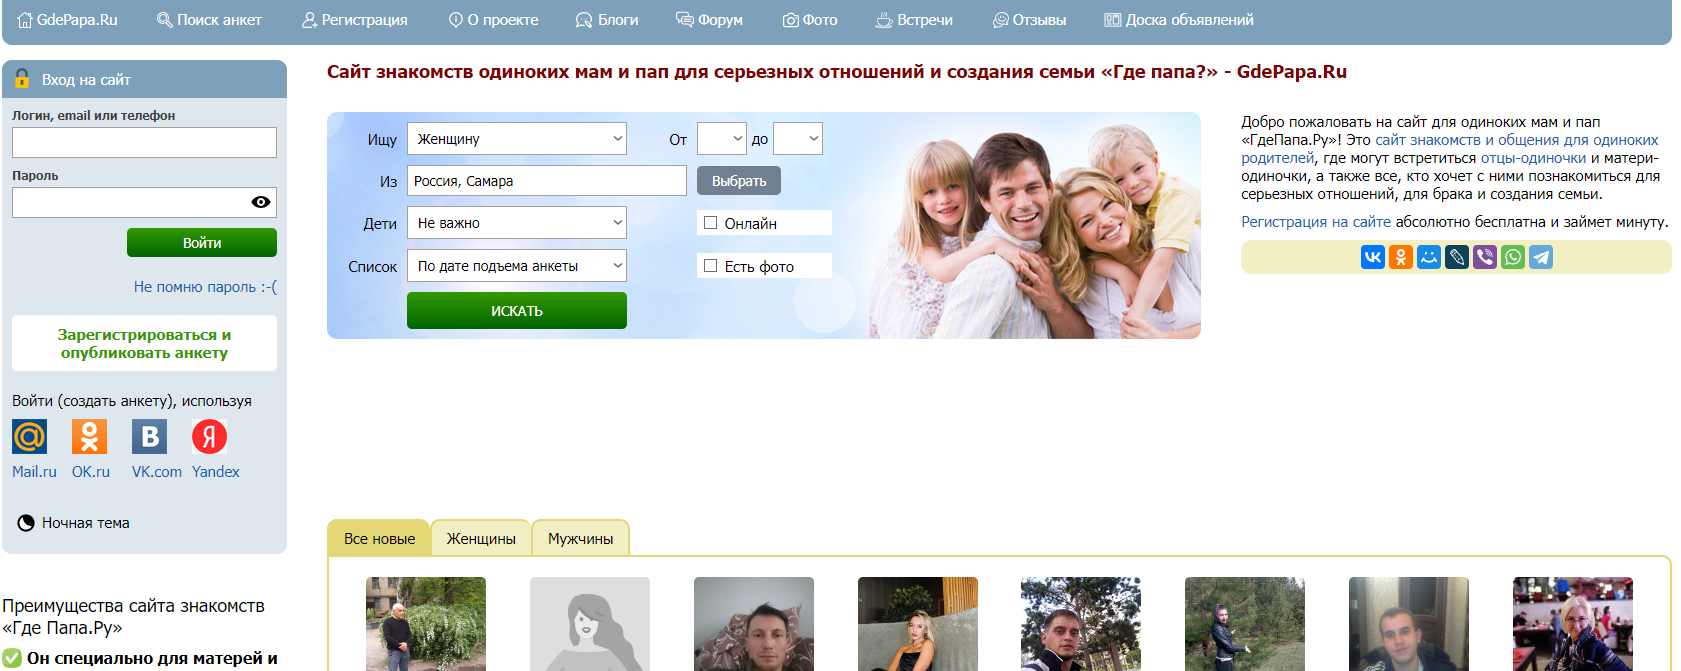Screen dimensions: 1681x671
Task: Share the page via Viber
Action: [1485, 257]
